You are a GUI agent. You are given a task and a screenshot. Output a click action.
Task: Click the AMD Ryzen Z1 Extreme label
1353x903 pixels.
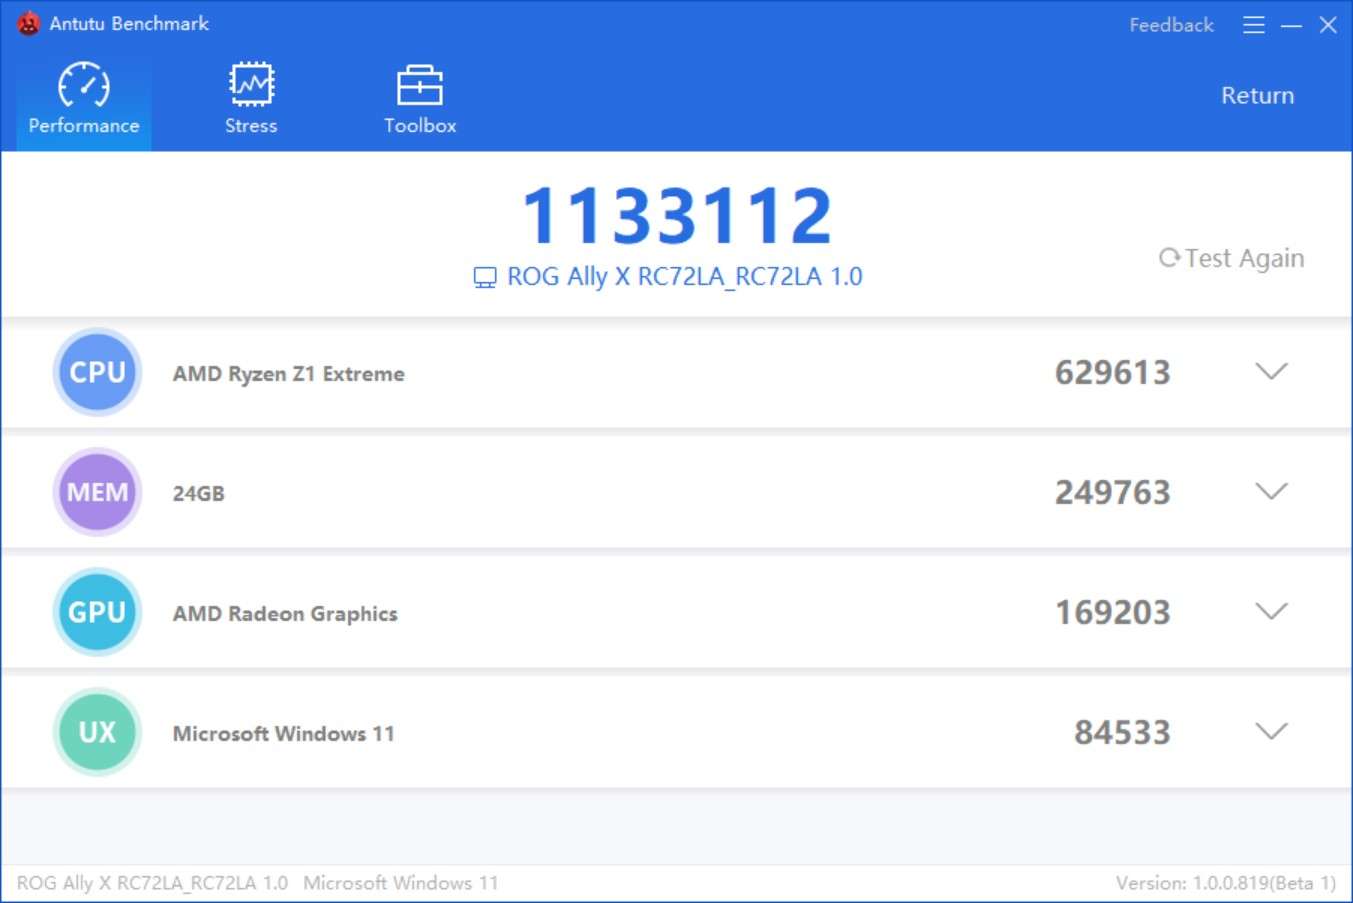pyautogui.click(x=289, y=374)
